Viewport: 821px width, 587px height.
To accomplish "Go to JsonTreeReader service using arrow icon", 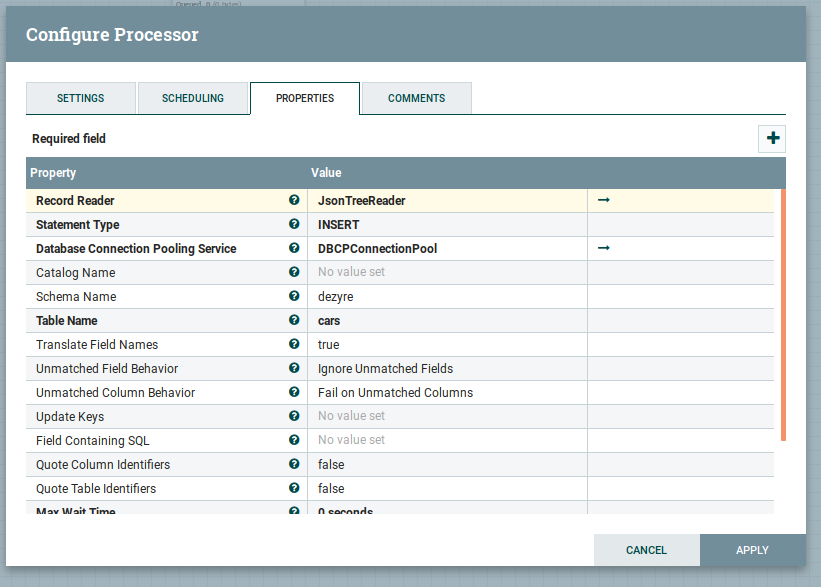I will click(604, 201).
